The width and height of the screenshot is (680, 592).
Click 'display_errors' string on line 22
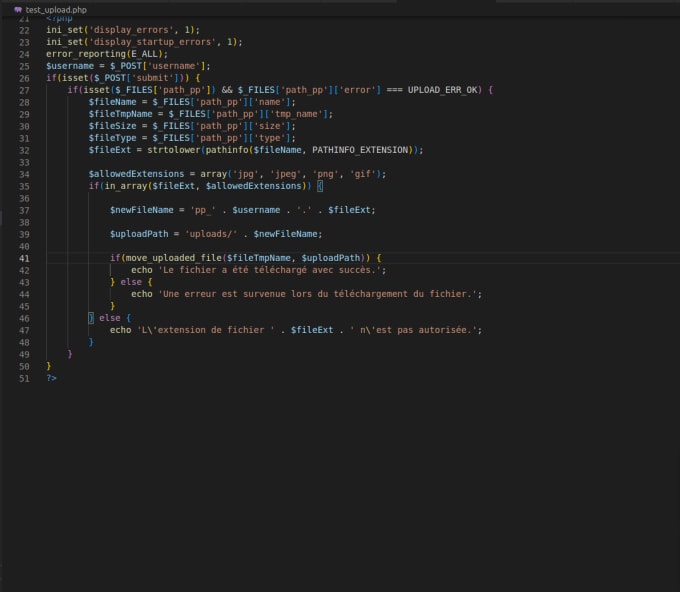click(x=131, y=30)
